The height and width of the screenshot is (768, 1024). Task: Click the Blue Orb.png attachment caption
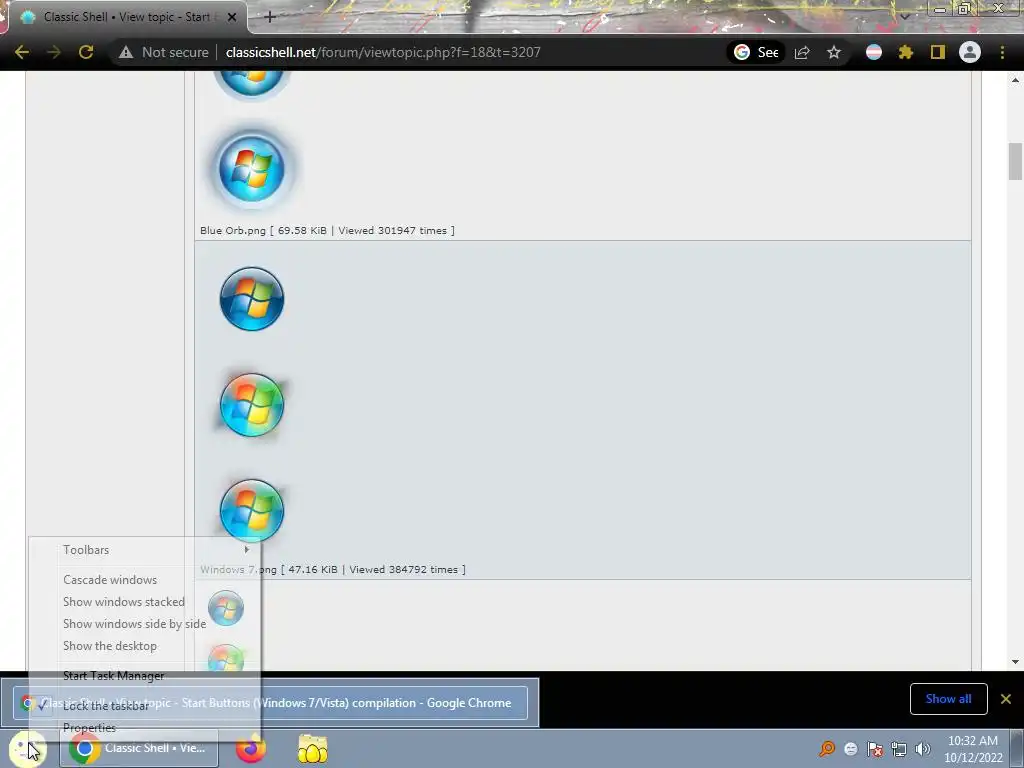tap(327, 231)
